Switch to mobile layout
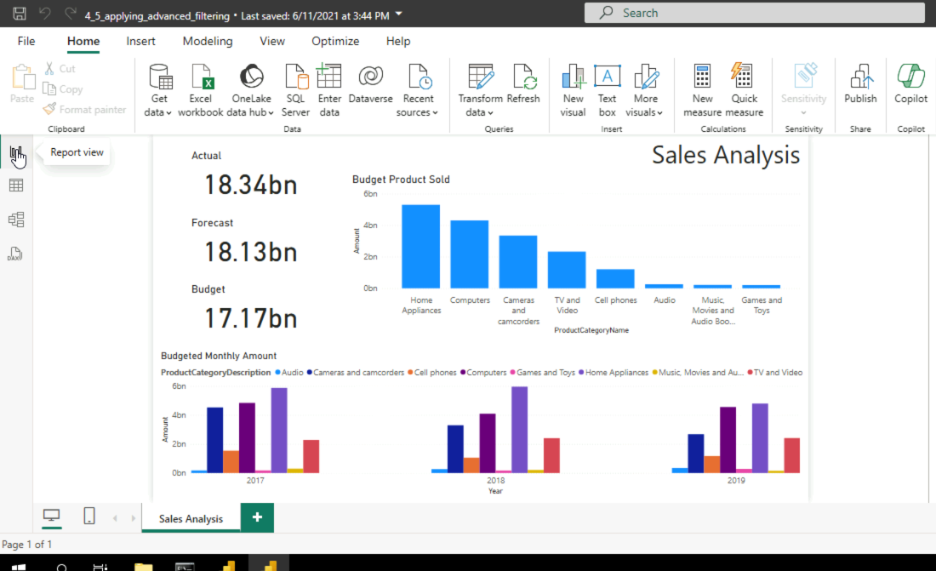This screenshot has width=936, height=572. click(x=89, y=516)
